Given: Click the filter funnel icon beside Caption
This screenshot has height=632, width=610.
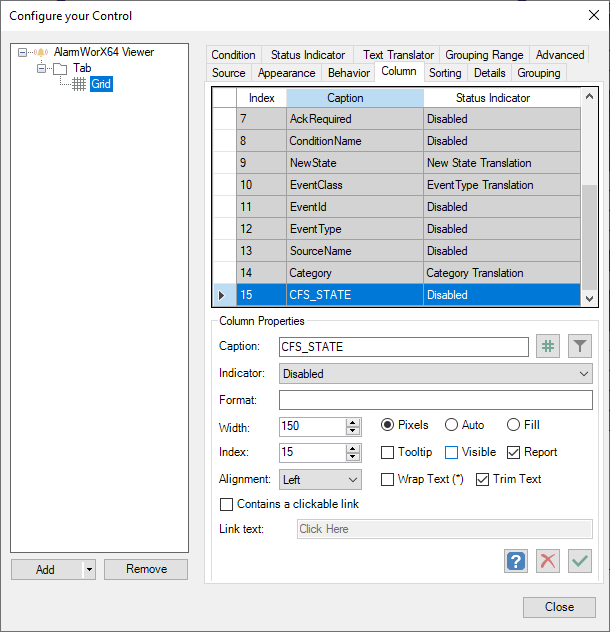Looking at the screenshot, I should (580, 346).
